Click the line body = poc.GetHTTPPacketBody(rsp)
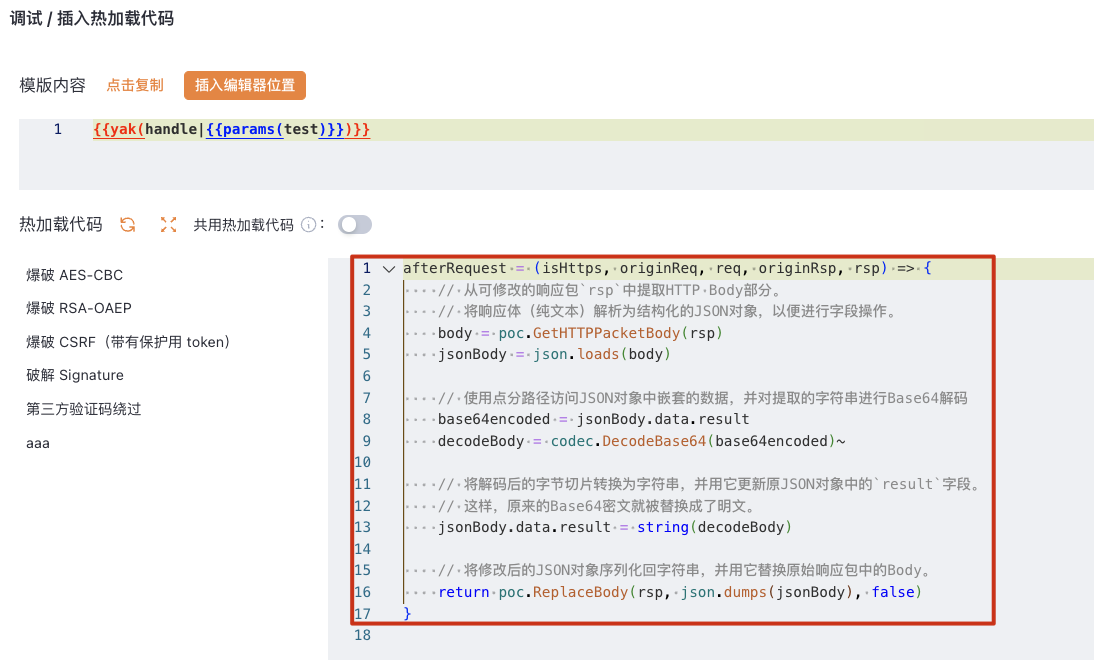1094x660 pixels. click(x=580, y=333)
